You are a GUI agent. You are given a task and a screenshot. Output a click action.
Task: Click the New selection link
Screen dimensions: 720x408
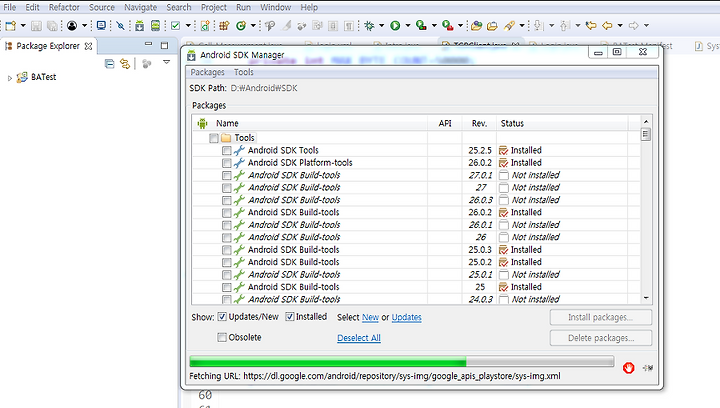[370, 317]
